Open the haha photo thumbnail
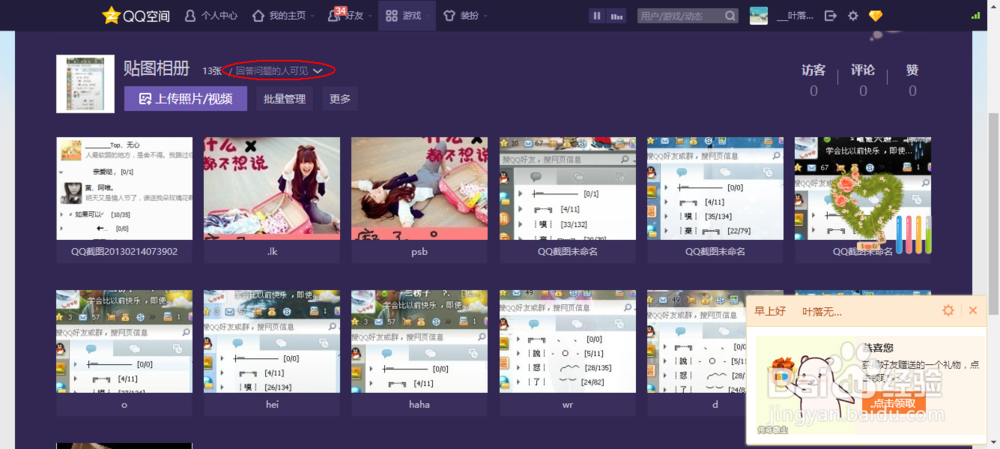Viewport: 1000px width, 449px height. click(420, 341)
